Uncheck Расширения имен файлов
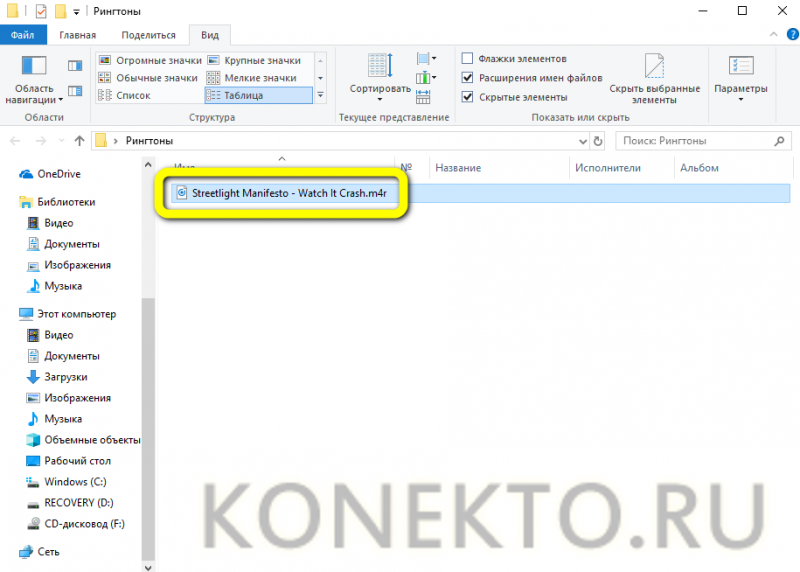 click(x=467, y=78)
